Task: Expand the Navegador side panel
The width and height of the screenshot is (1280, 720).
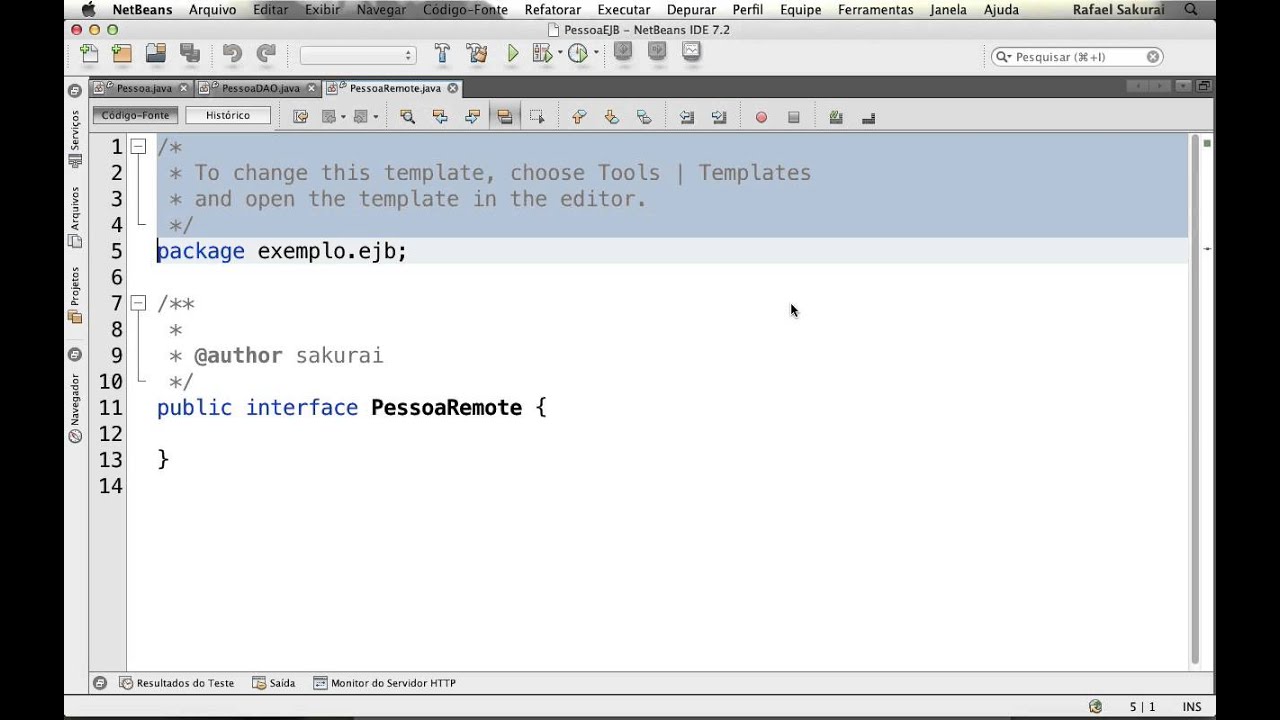Action: (x=74, y=407)
